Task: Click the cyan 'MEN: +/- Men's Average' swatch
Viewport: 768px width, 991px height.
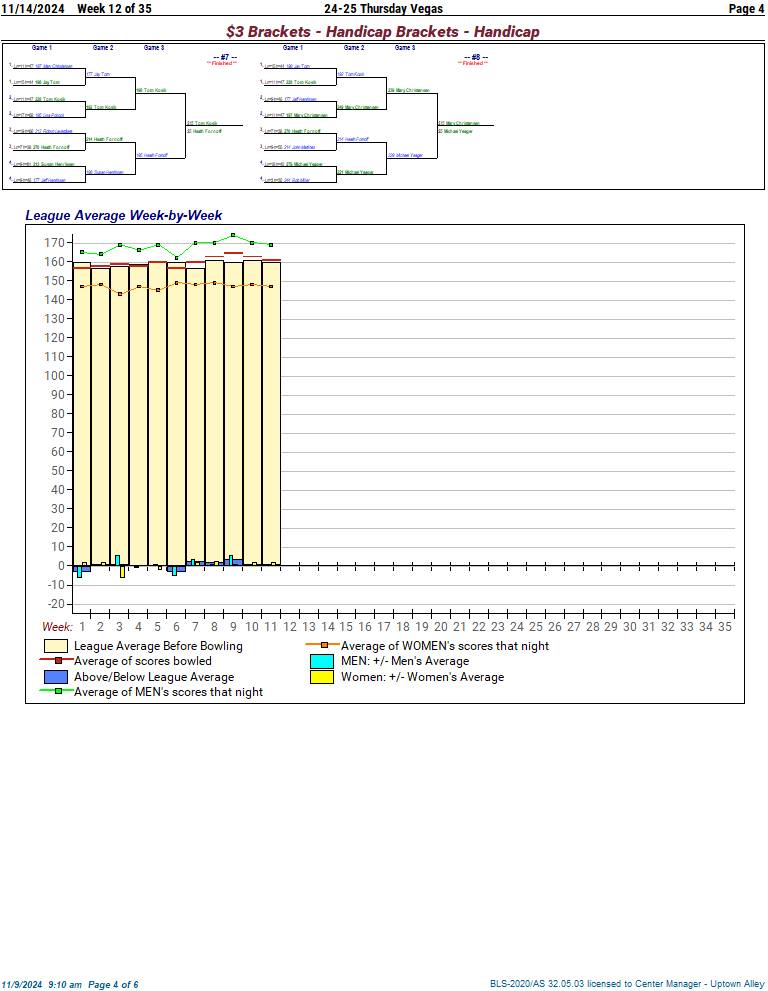Action: click(x=322, y=661)
